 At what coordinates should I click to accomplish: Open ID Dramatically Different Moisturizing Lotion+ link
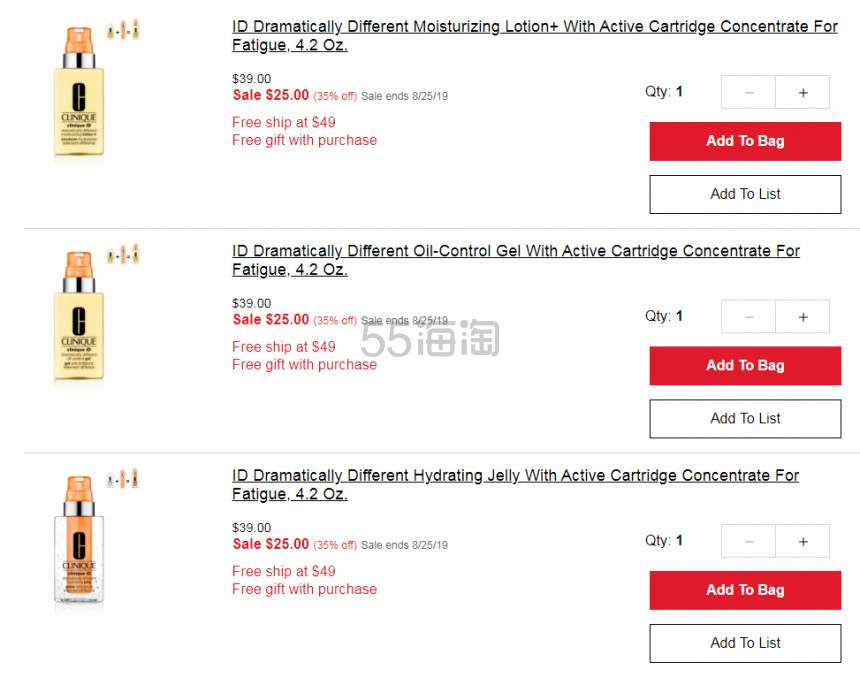pyautogui.click(x=534, y=36)
